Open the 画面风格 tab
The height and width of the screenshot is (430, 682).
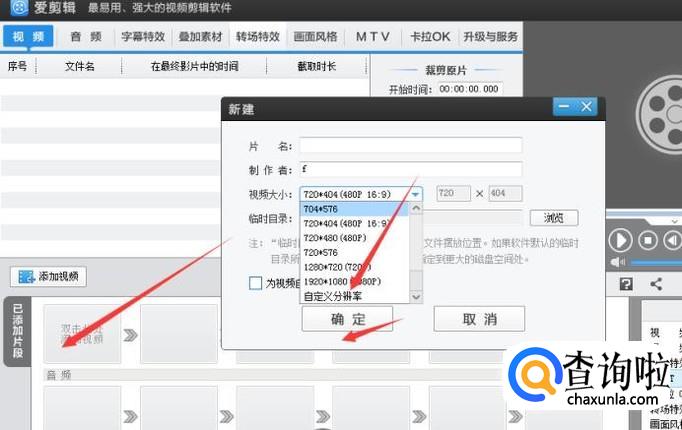315,37
